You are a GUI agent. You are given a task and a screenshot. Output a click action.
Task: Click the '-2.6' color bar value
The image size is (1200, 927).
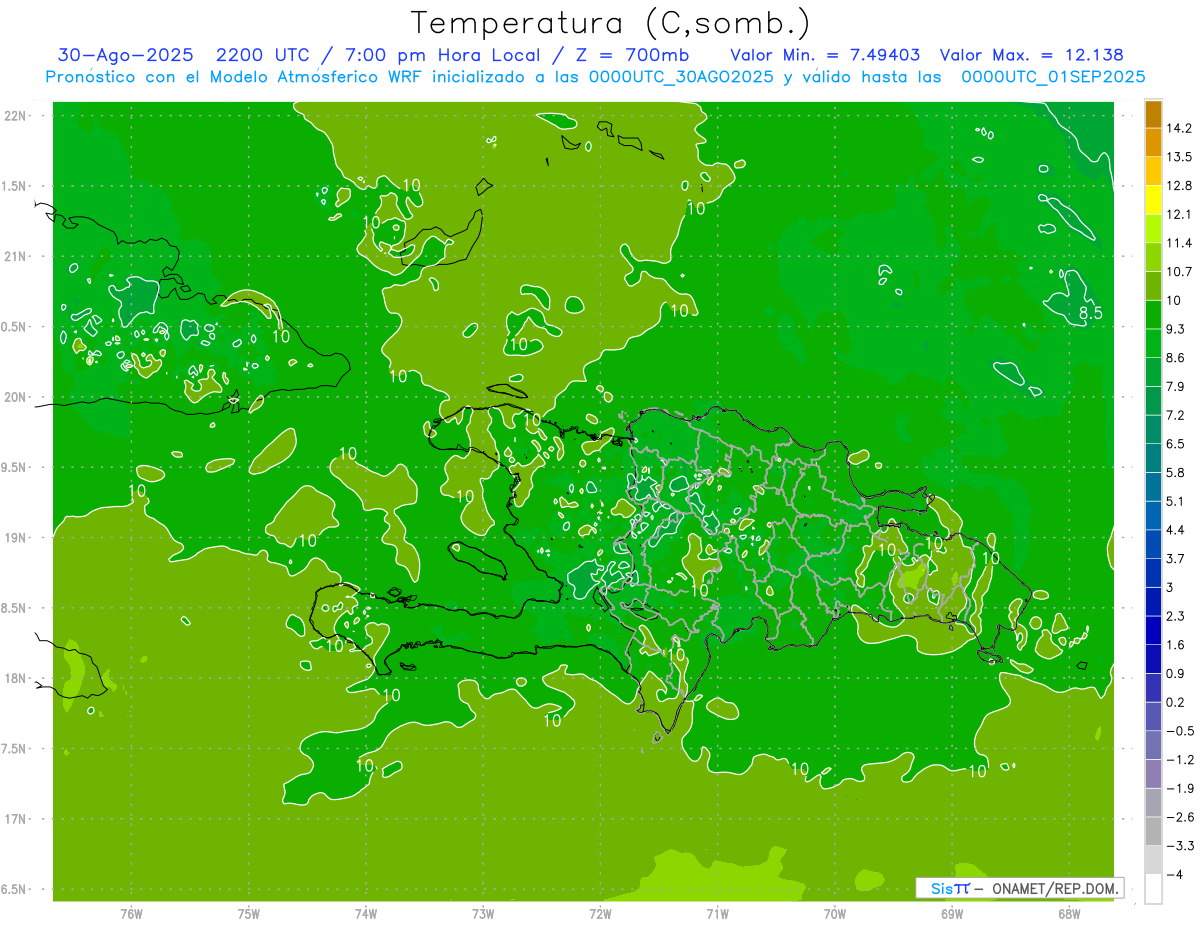tap(1180, 817)
